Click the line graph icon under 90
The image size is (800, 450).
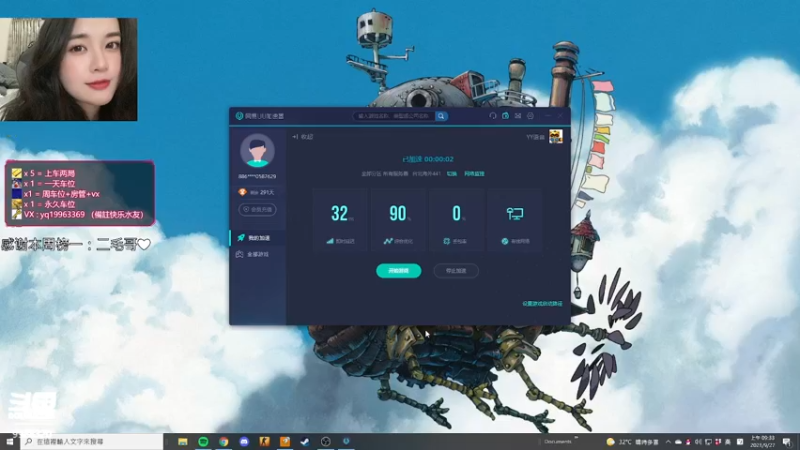[388, 241]
